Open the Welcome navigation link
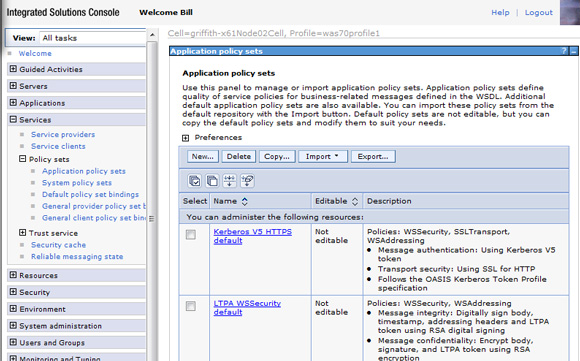580x361 pixels. [35, 53]
